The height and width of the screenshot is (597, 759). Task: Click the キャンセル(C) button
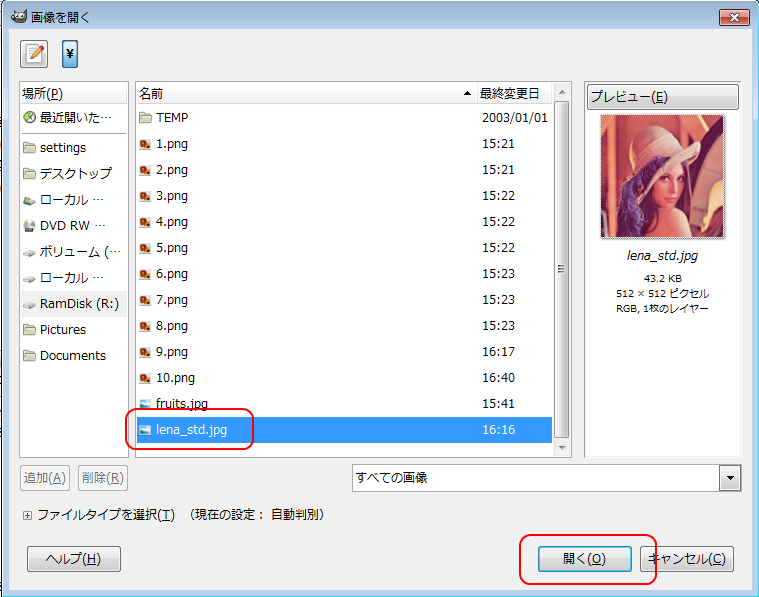pyautogui.click(x=686, y=559)
